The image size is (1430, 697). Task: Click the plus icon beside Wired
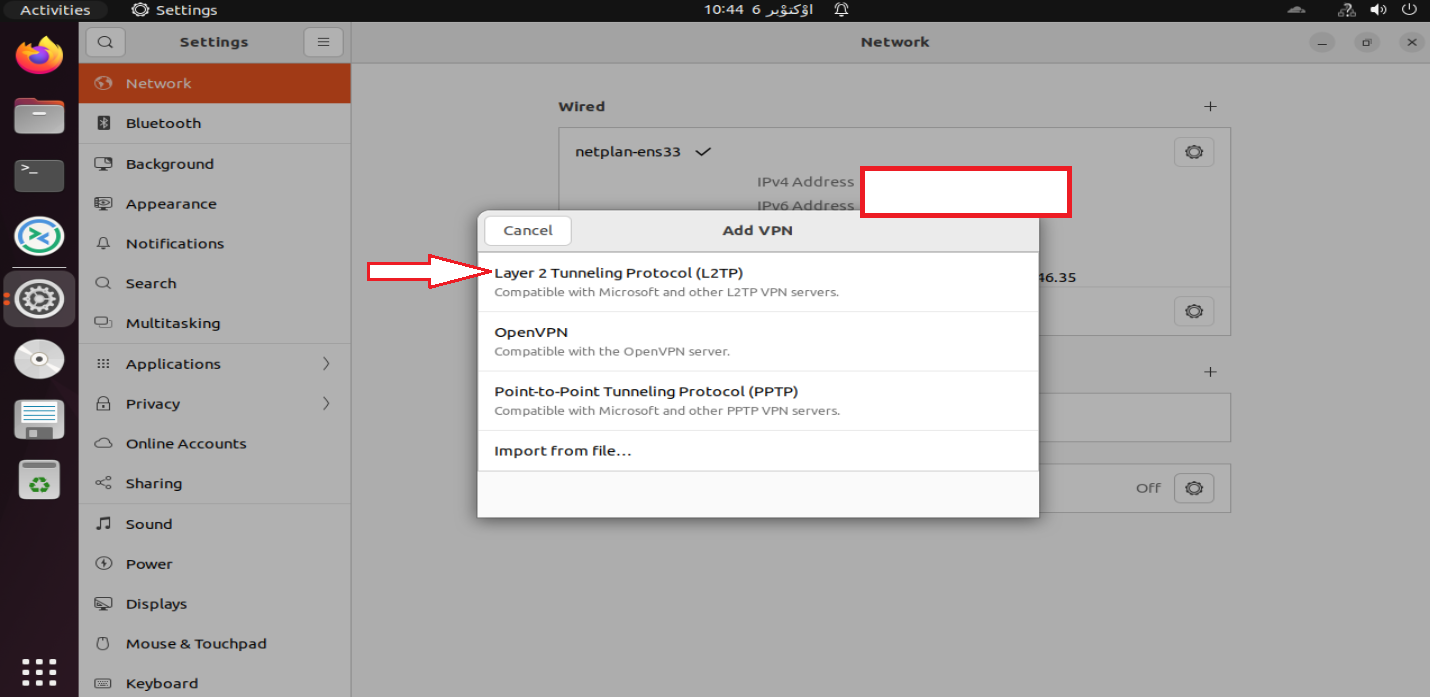click(x=1210, y=106)
